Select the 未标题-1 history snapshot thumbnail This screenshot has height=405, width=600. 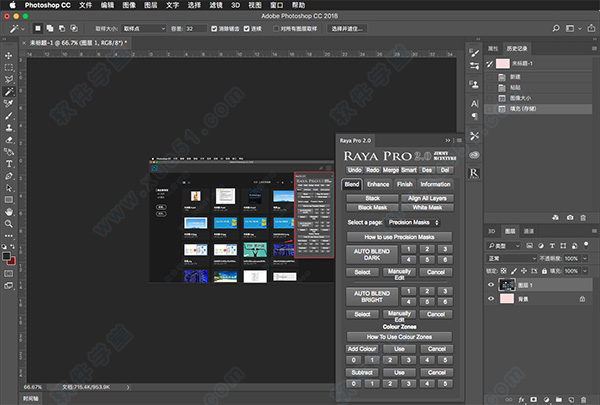(x=503, y=64)
